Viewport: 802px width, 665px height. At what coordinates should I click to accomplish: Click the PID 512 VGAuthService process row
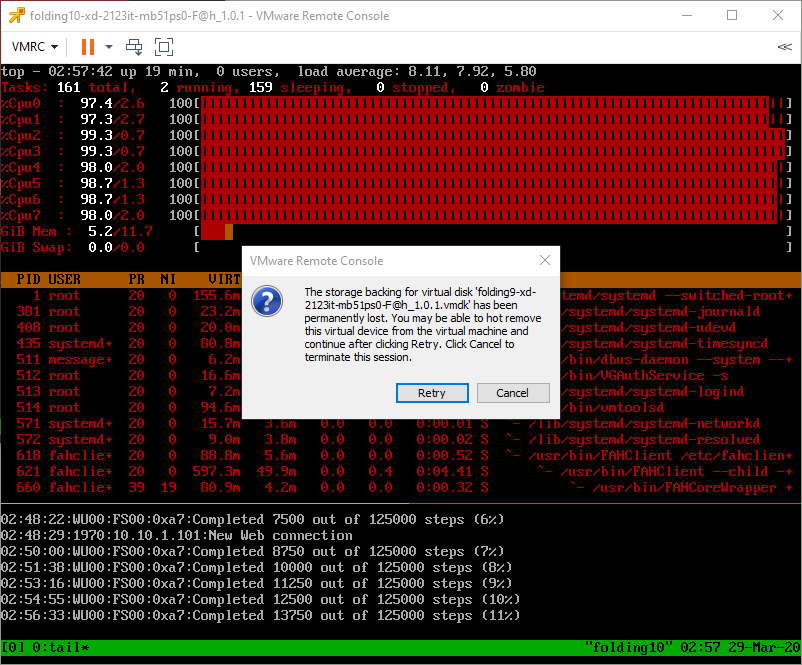click(x=401, y=375)
